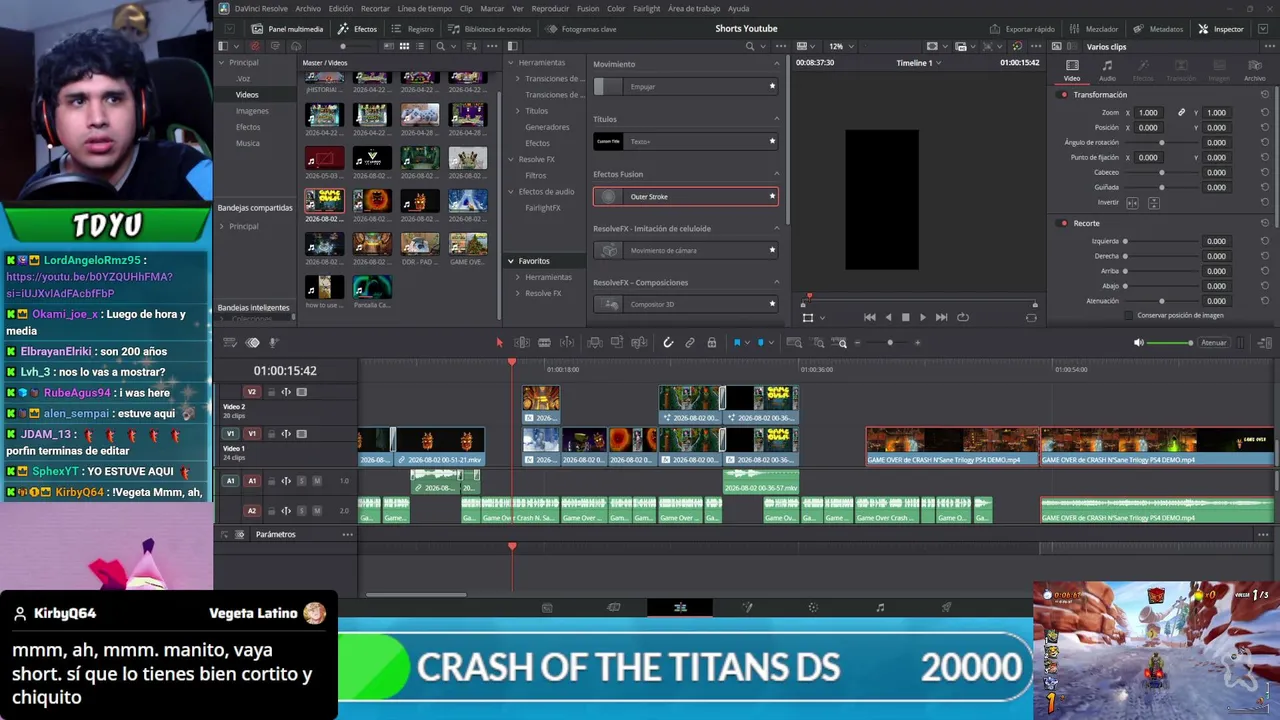
Task: Collapse the Herramientas tree node
Action: click(510, 63)
